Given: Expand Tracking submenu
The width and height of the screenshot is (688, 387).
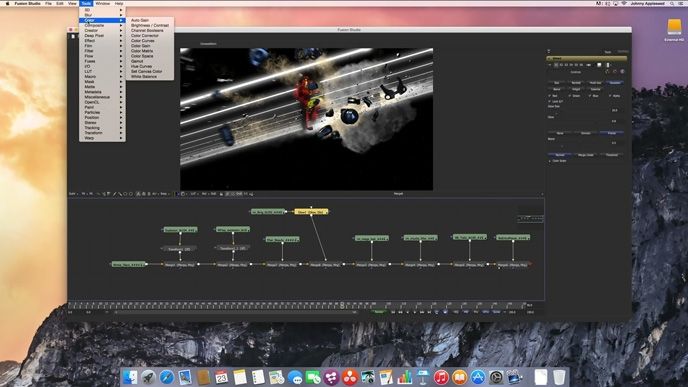Looking at the screenshot, I should pos(102,128).
